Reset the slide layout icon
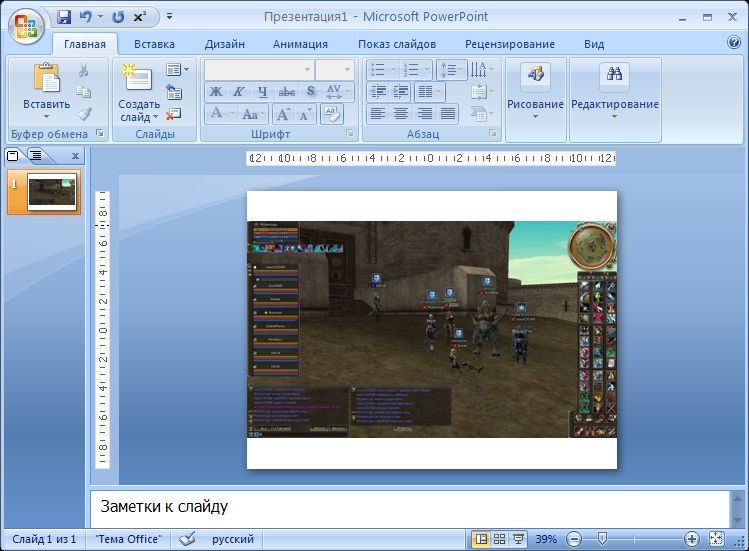 (x=174, y=92)
